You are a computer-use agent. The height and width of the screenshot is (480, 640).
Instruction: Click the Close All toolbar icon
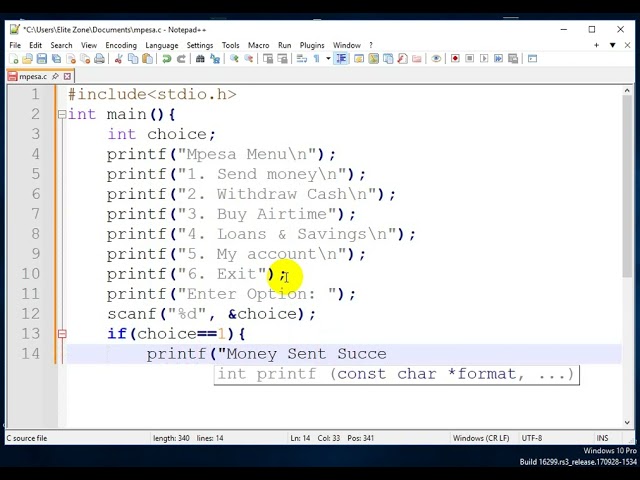(x=85, y=59)
